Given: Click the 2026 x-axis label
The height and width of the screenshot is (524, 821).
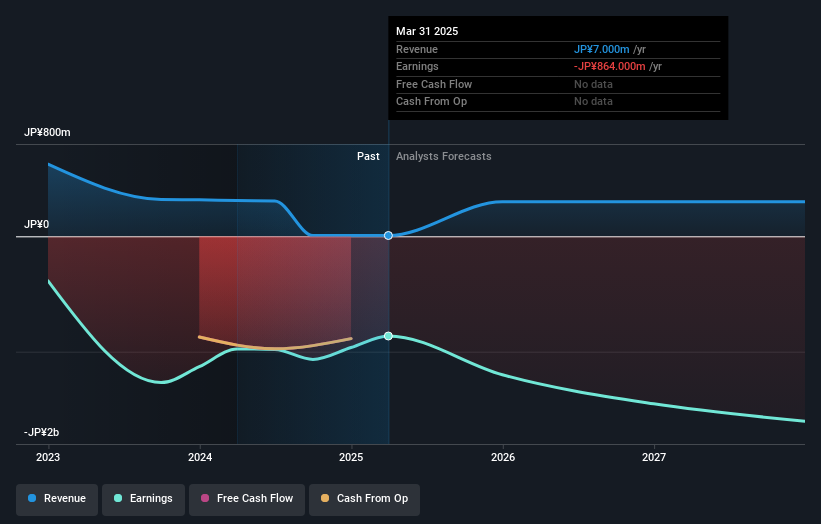Looking at the screenshot, I should click(503, 458).
